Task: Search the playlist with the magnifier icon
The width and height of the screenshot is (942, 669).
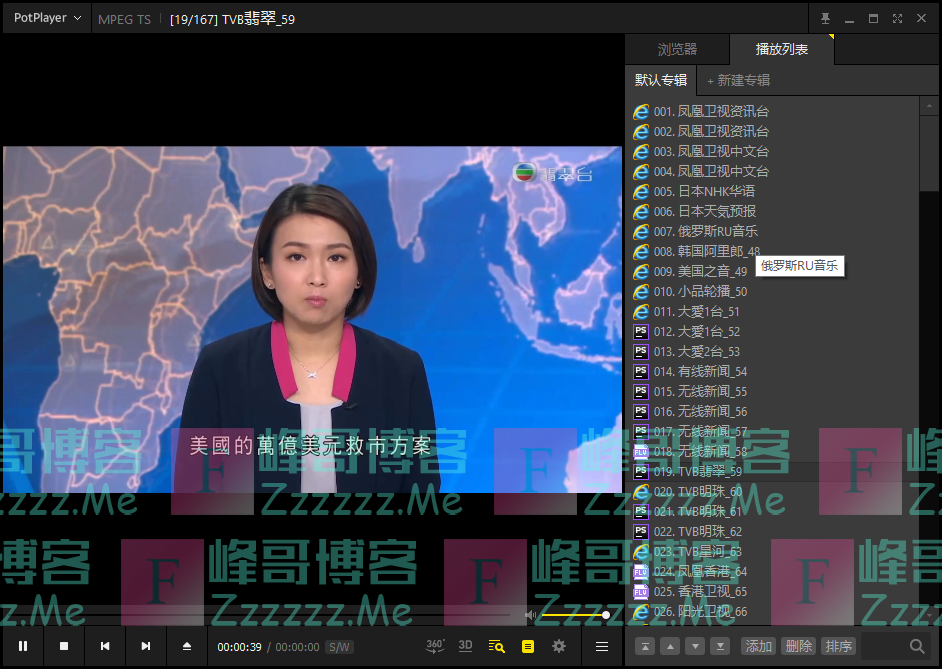Action: [917, 646]
